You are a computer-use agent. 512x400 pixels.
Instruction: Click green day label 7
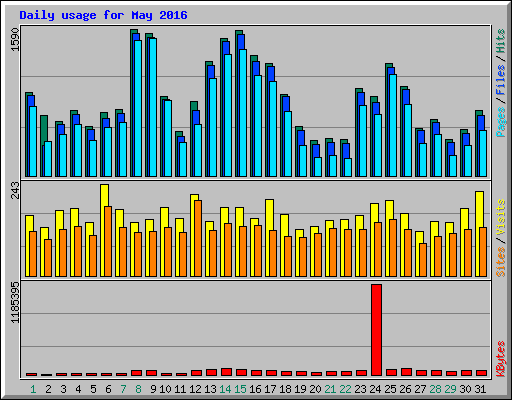pyautogui.click(x=123, y=389)
